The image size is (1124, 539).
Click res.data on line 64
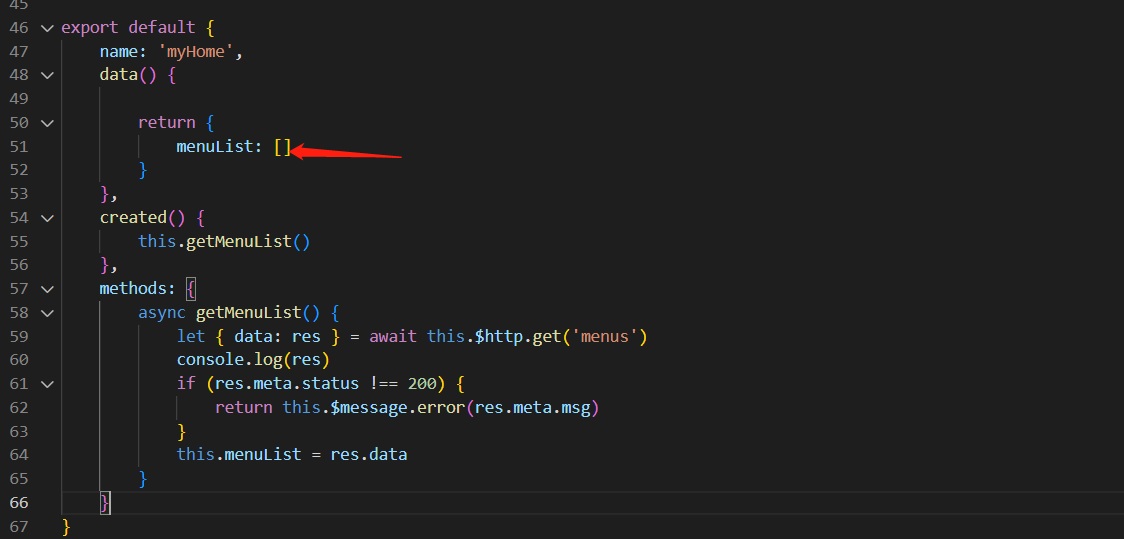tap(368, 454)
